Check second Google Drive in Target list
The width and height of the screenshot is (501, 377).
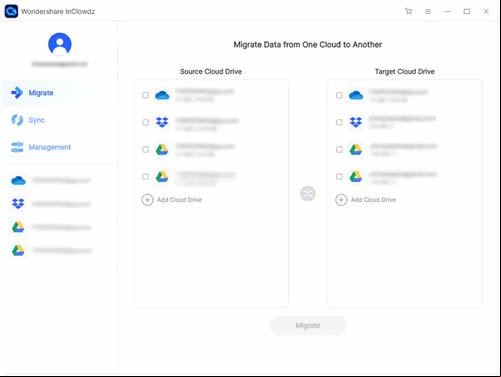tap(339, 176)
